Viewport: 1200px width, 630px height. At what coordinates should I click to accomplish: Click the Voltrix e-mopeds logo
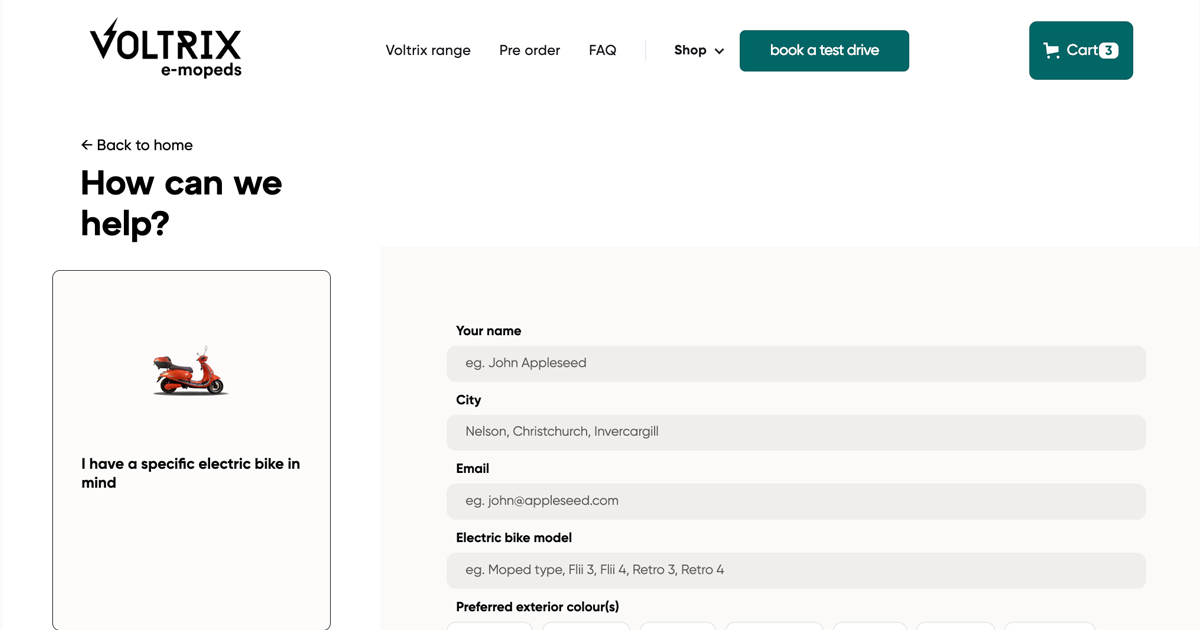(x=166, y=49)
